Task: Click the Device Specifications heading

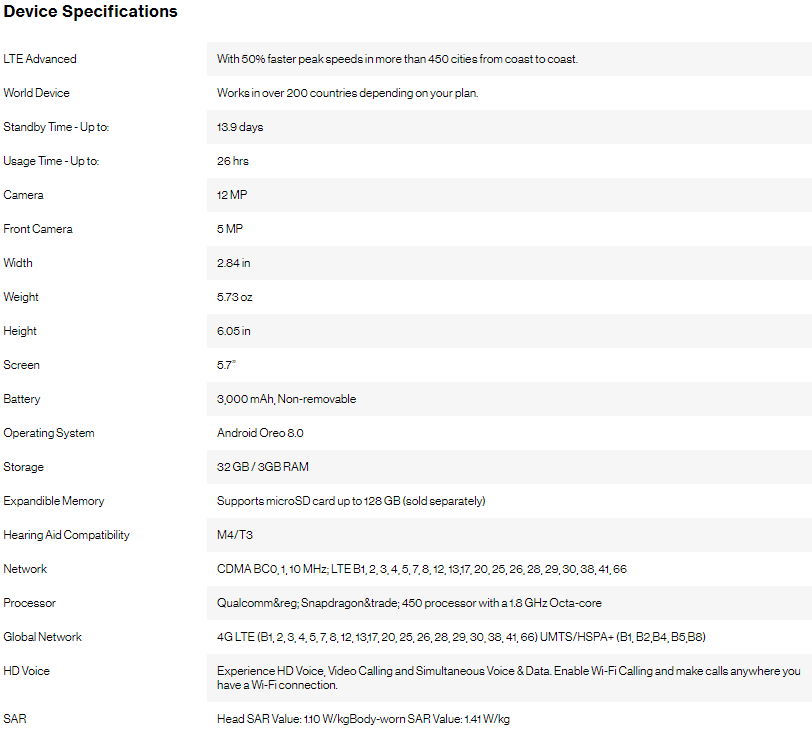Action: pyautogui.click(x=91, y=11)
